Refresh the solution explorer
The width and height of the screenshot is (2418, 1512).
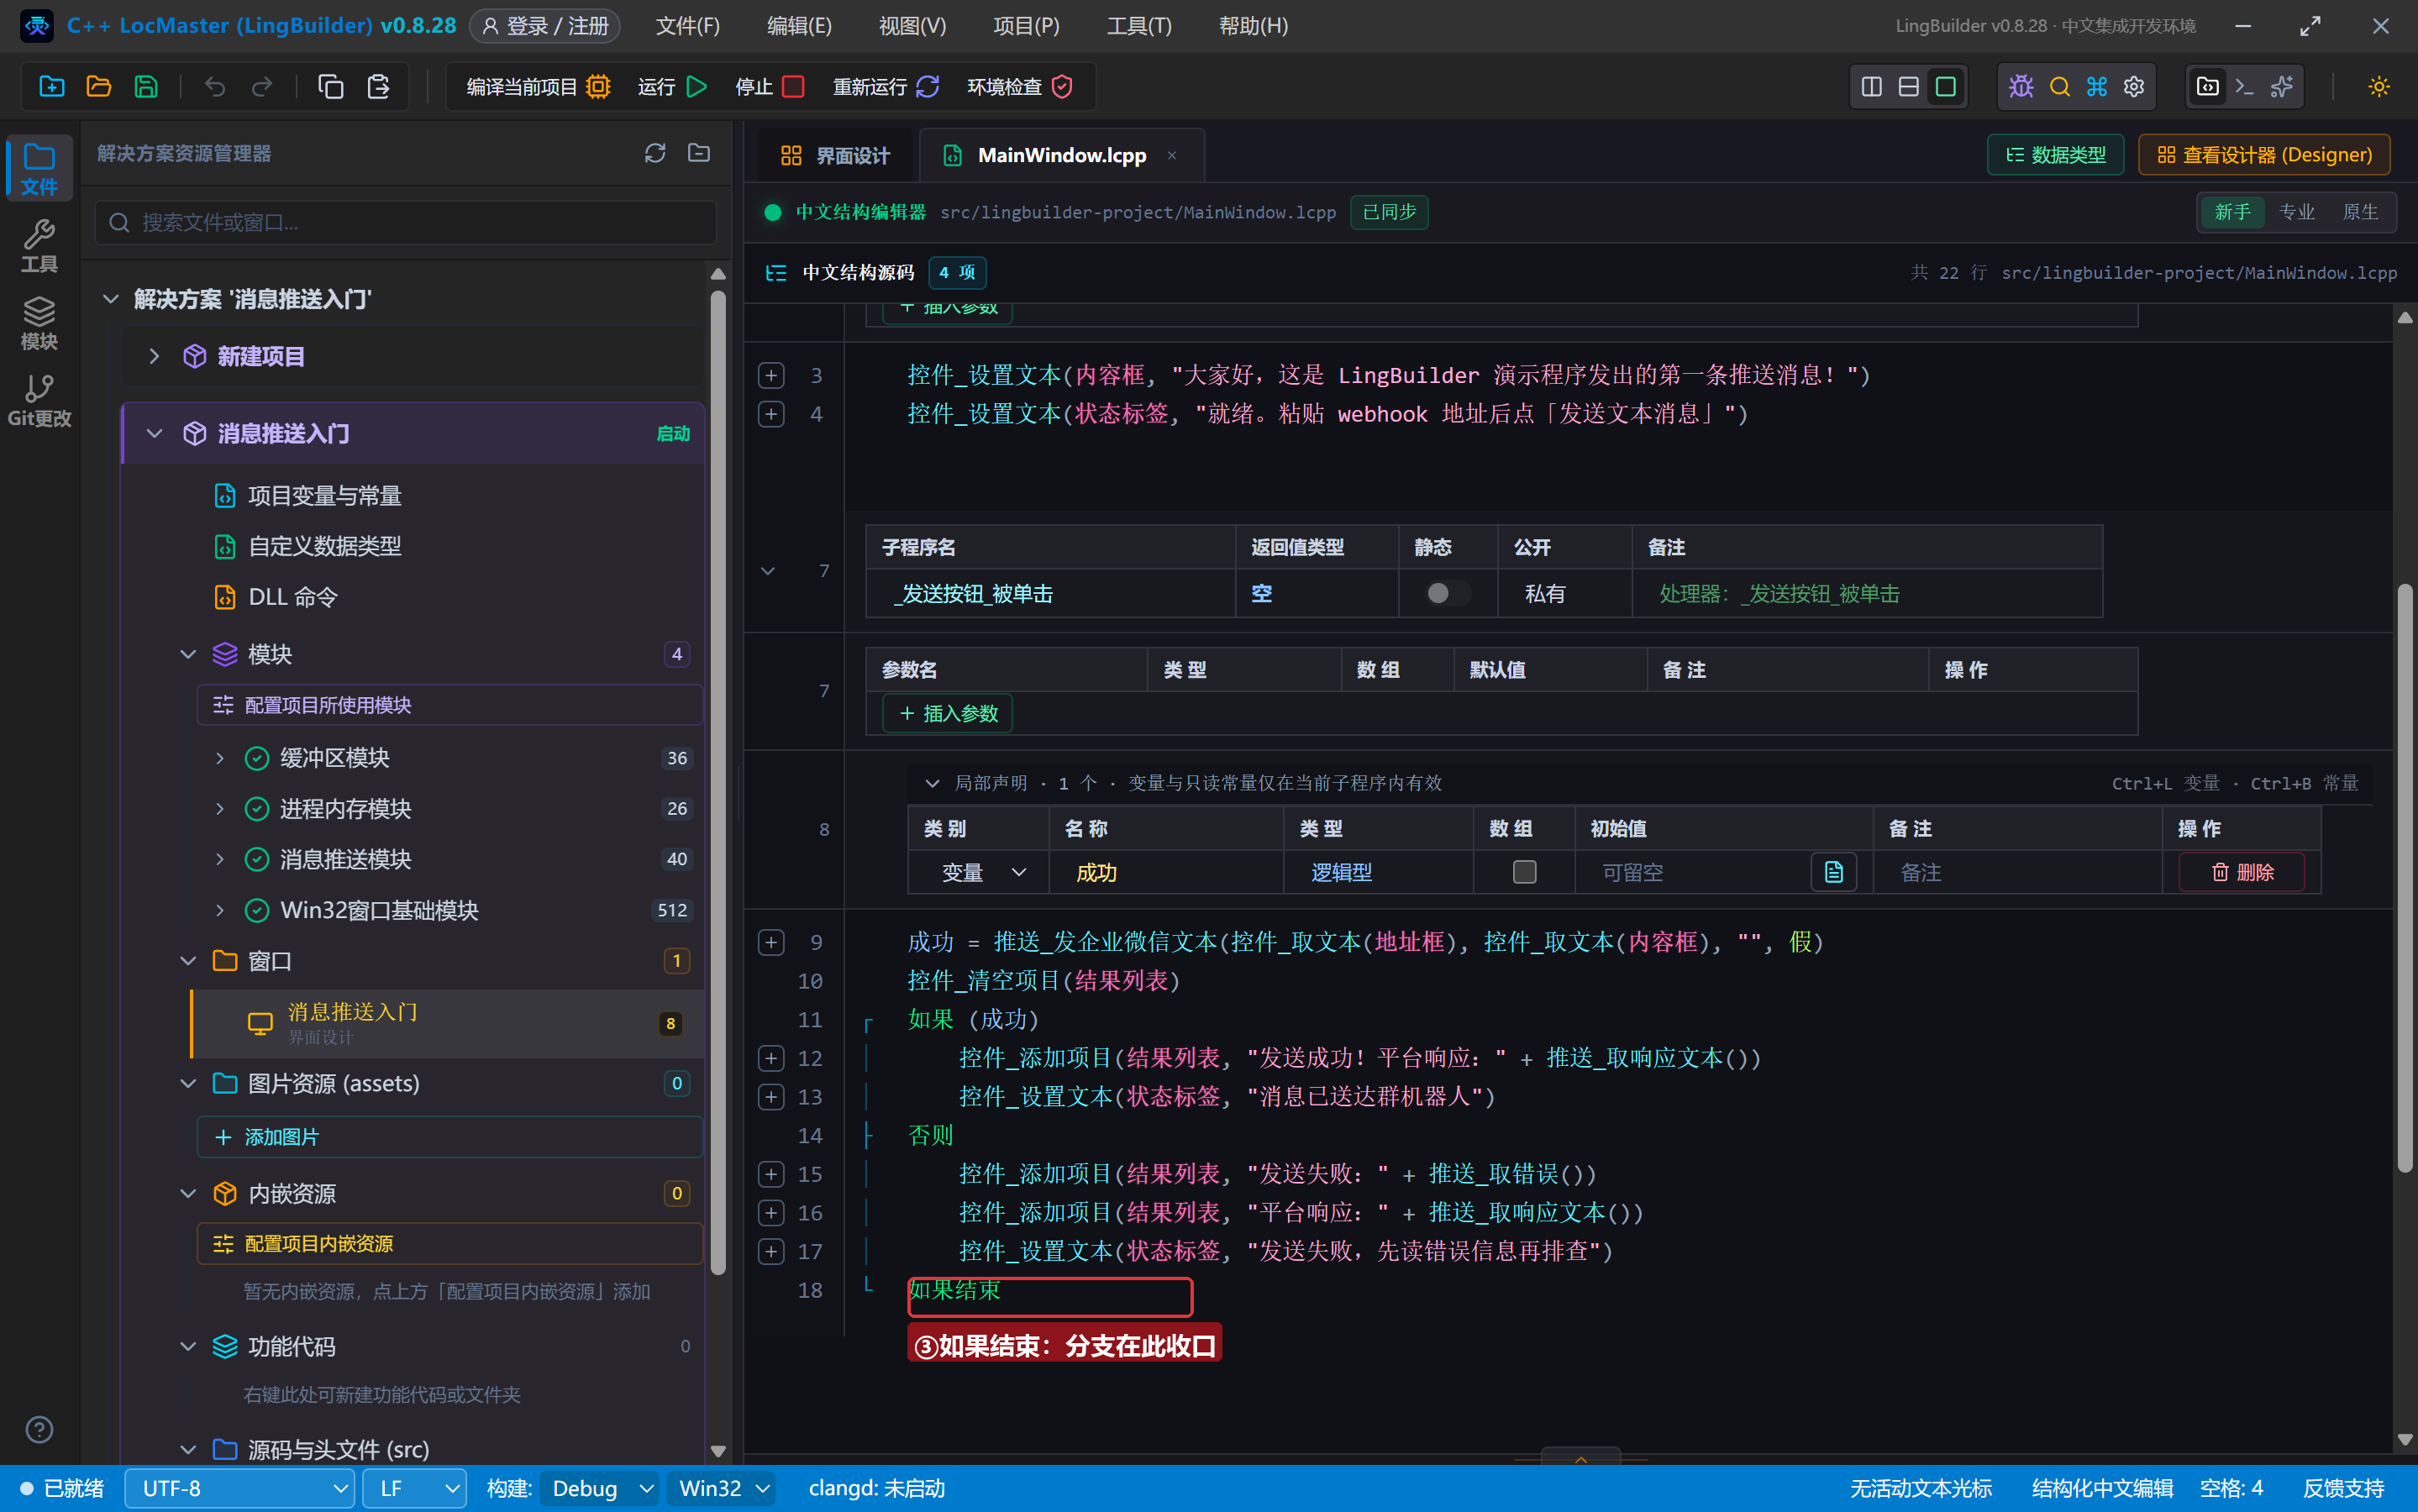(x=655, y=153)
